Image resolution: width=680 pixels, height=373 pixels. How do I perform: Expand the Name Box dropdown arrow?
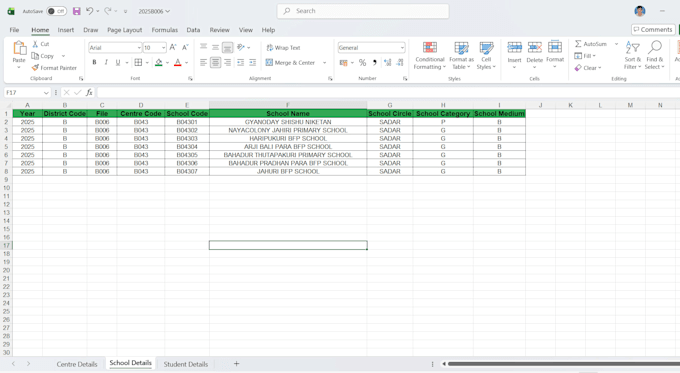click(46, 93)
